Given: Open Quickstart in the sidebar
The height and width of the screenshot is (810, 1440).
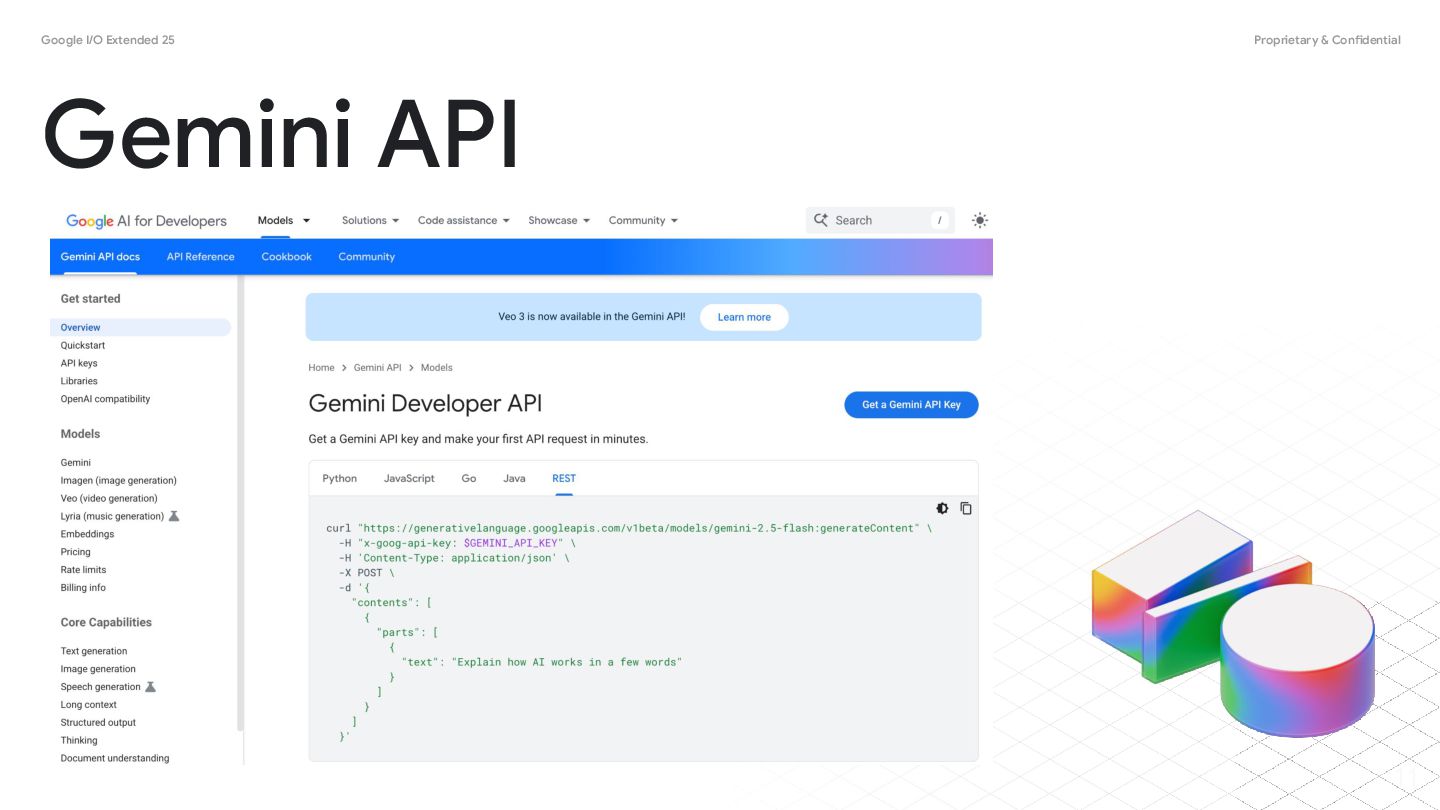Looking at the screenshot, I should click(82, 345).
